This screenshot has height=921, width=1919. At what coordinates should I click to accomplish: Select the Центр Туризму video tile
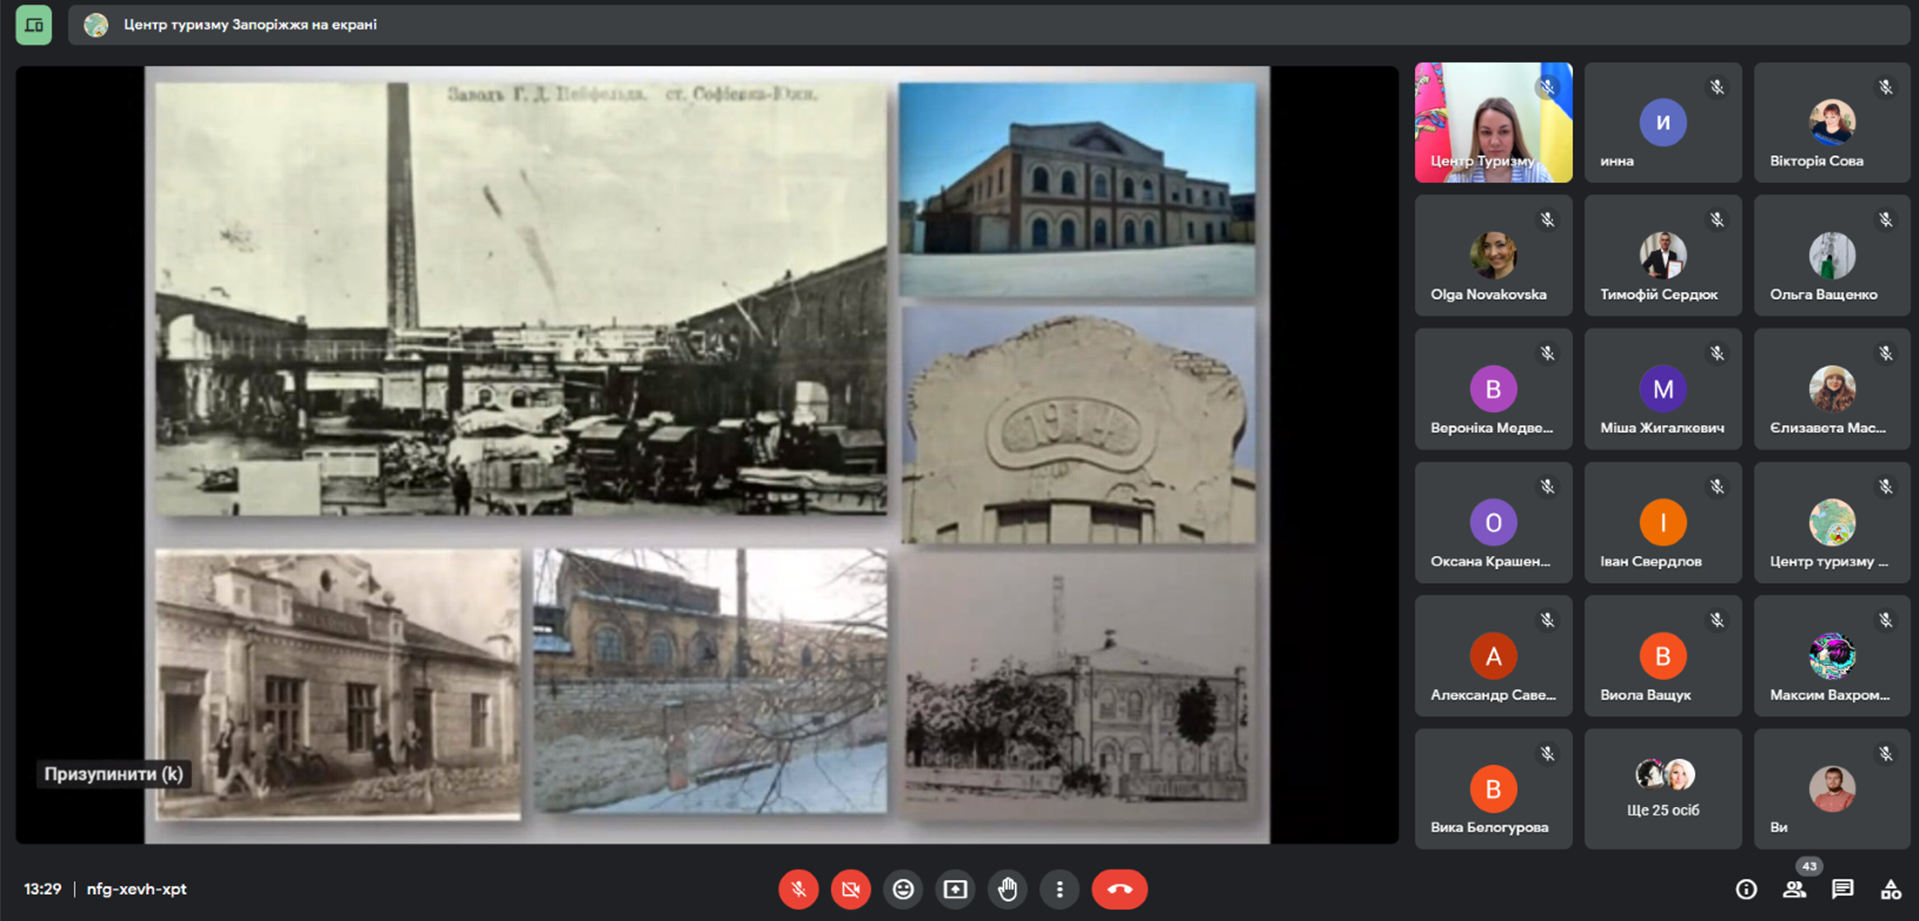tap(1493, 122)
